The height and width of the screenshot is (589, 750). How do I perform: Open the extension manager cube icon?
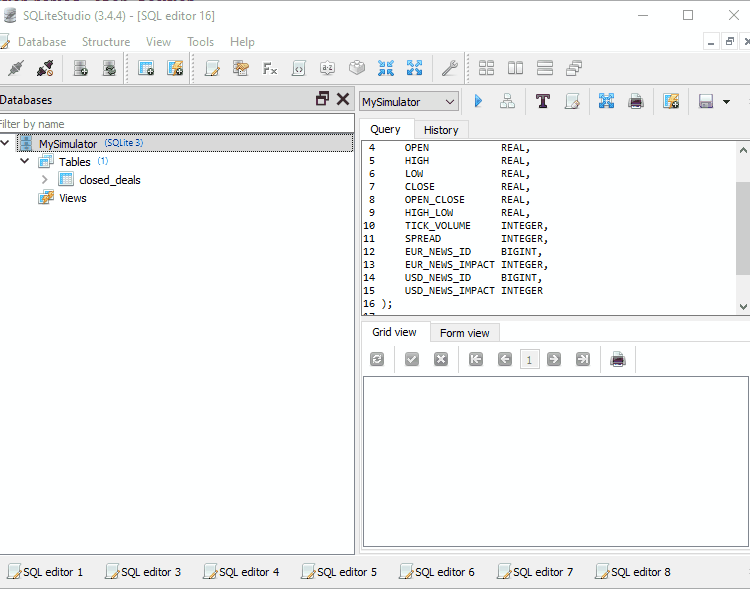[x=357, y=68]
